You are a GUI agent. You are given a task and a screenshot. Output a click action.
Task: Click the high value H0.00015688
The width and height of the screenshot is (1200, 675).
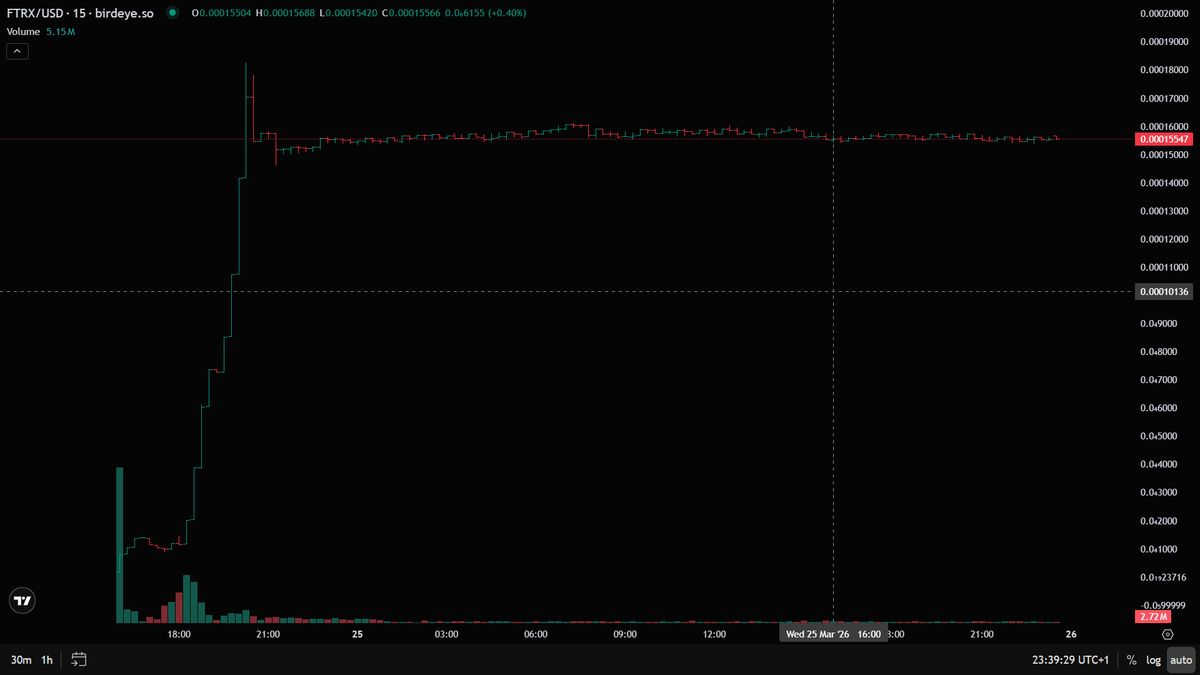point(286,13)
